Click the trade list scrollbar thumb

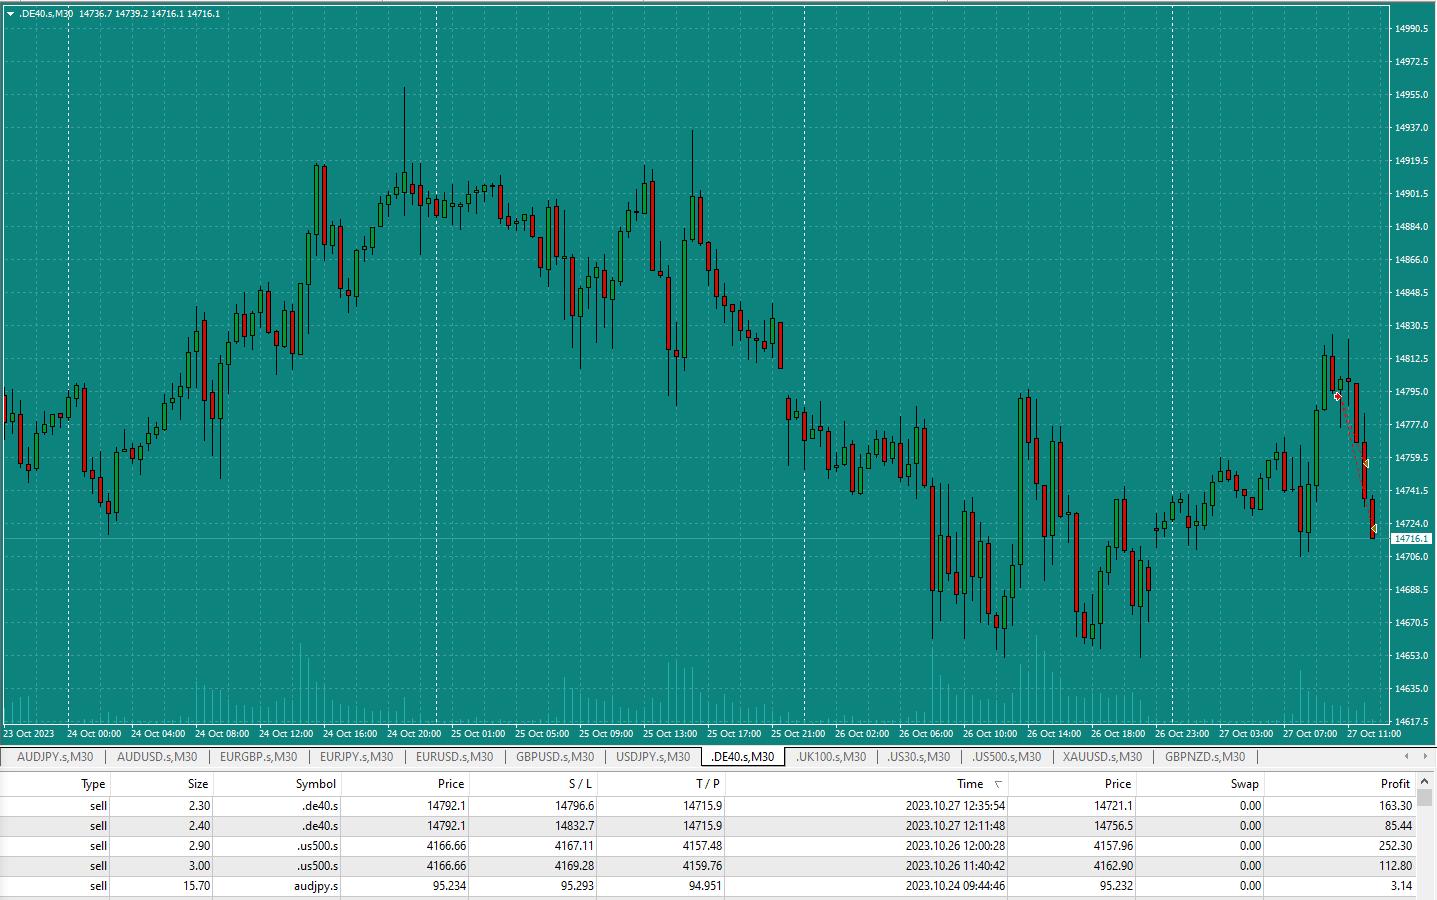pos(1425,798)
